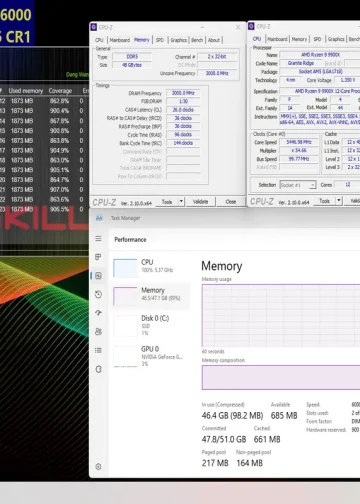Expand the Tools dropdown arrow in left CPU-Z
The height and width of the screenshot is (504, 360).
[x=181, y=202]
